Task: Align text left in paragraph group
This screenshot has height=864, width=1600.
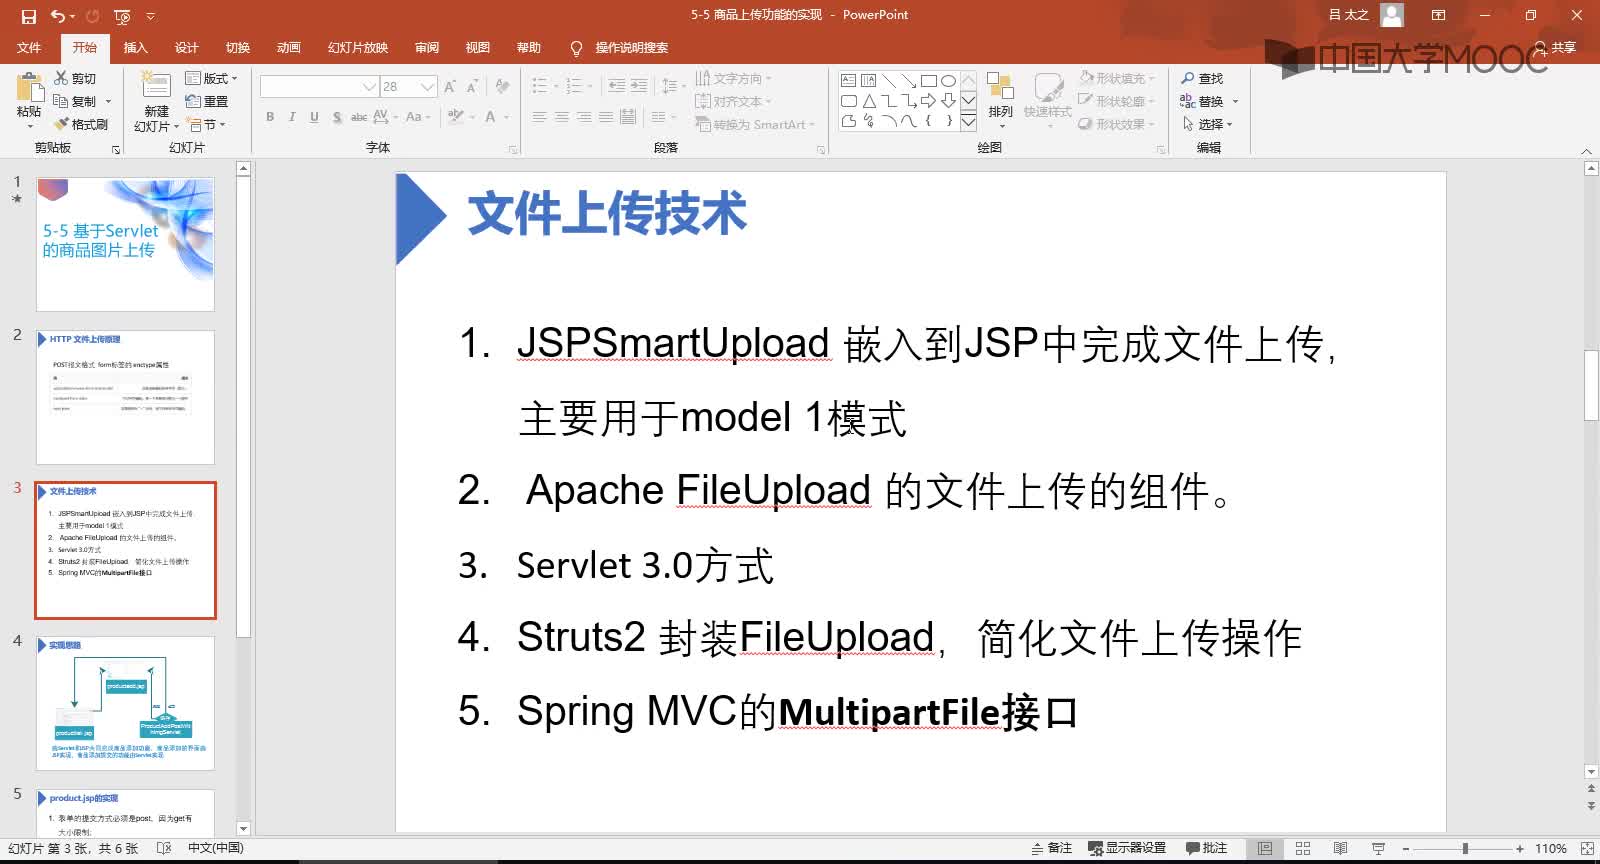Action: [539, 117]
